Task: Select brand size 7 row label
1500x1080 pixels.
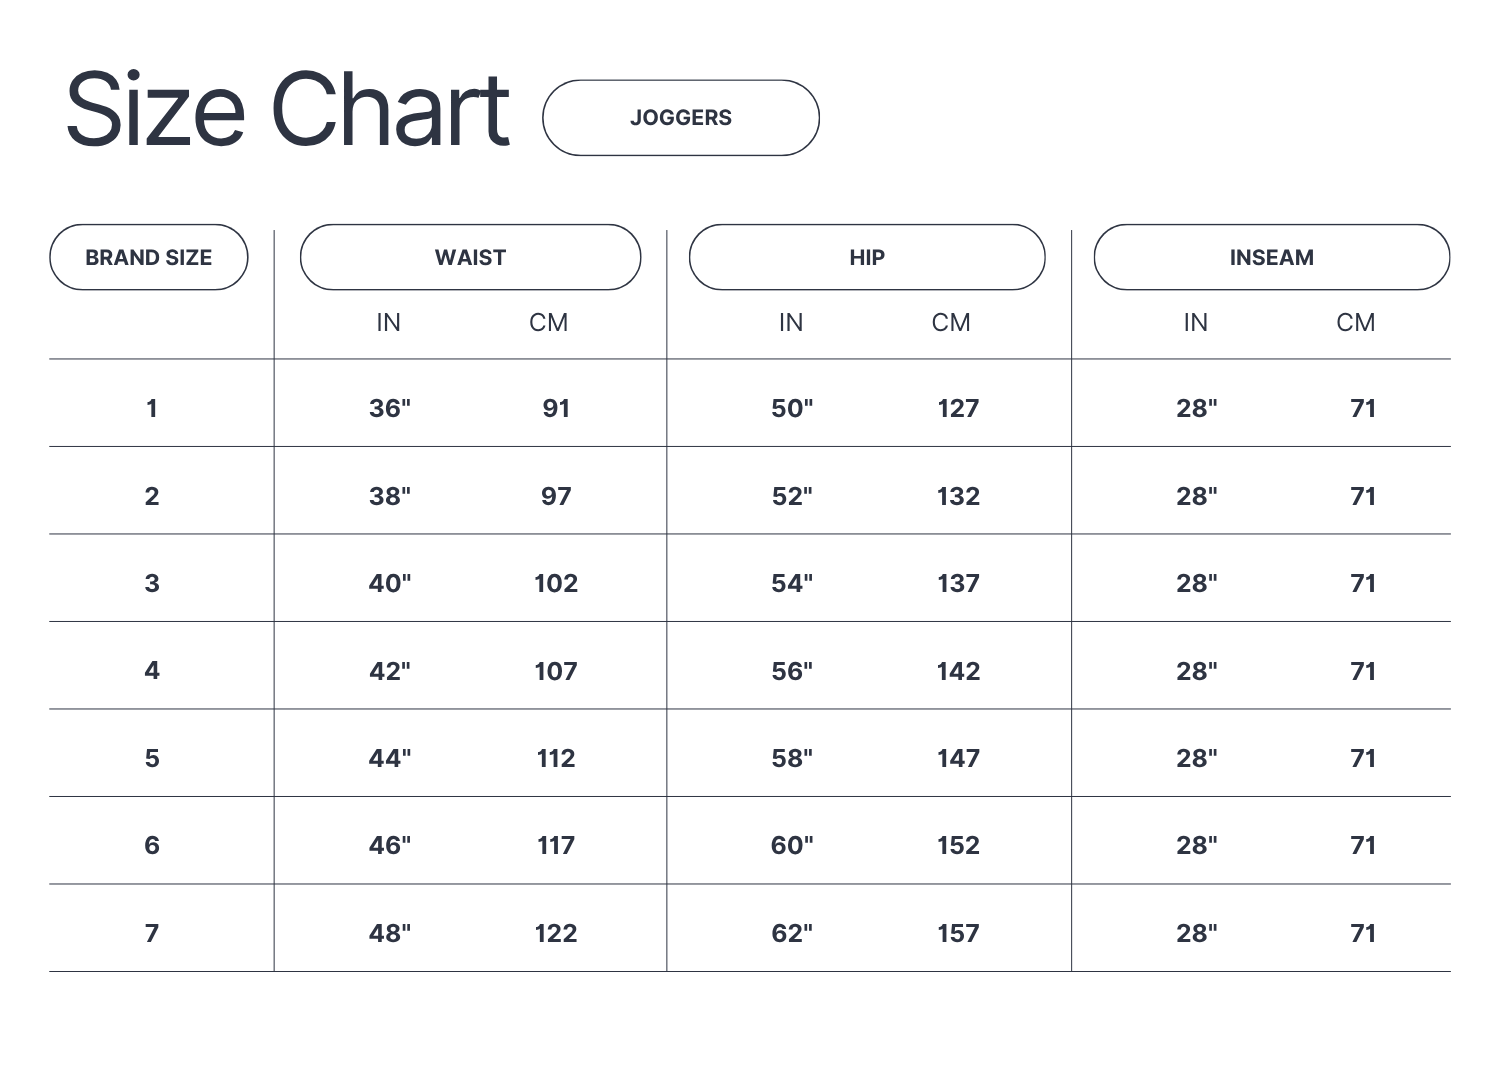Action: [x=152, y=933]
